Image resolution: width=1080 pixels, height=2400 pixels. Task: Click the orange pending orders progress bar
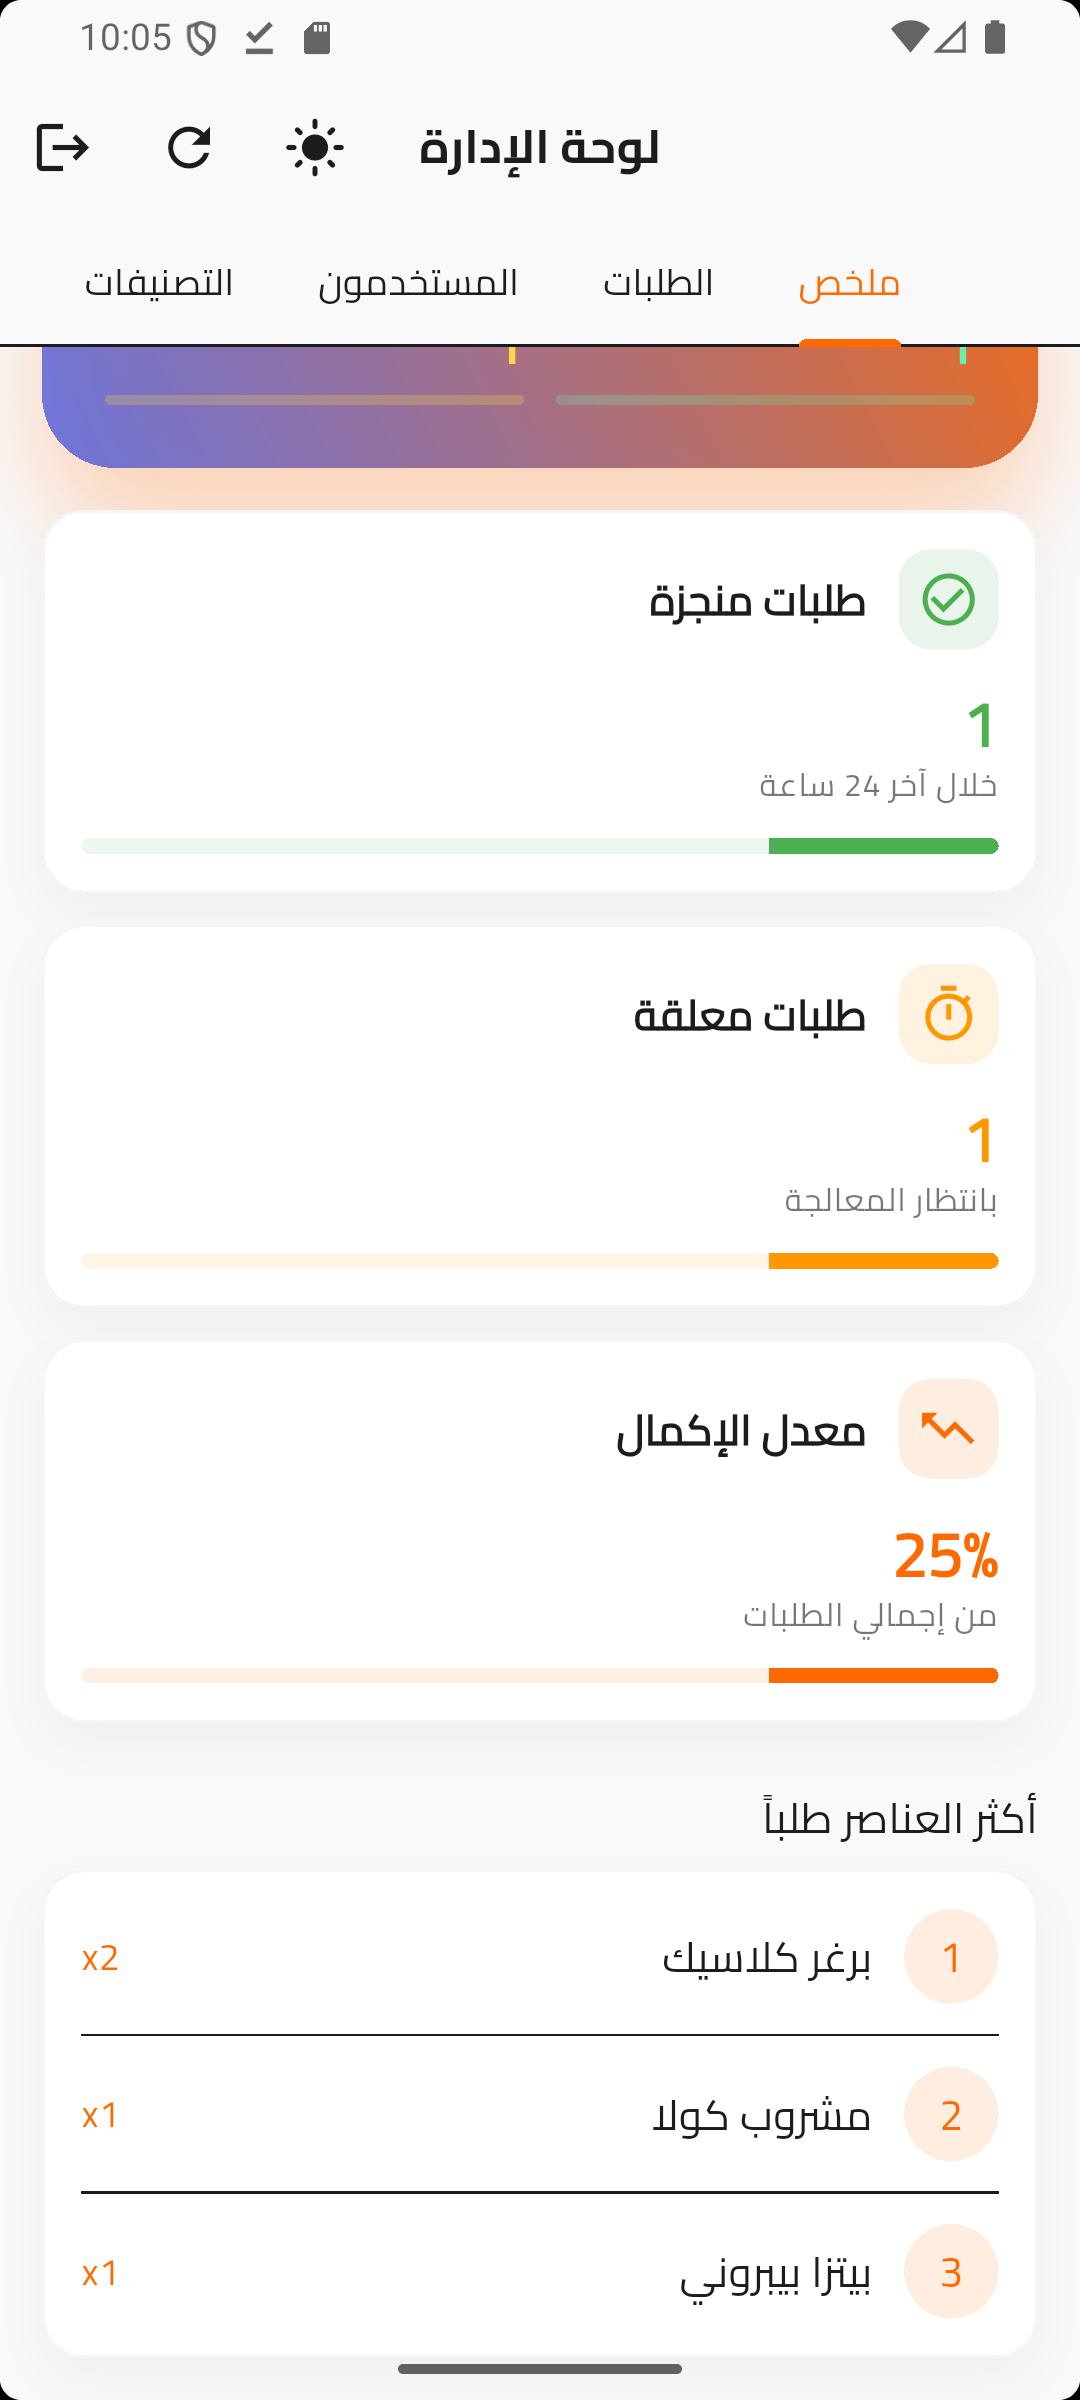[x=540, y=1261]
